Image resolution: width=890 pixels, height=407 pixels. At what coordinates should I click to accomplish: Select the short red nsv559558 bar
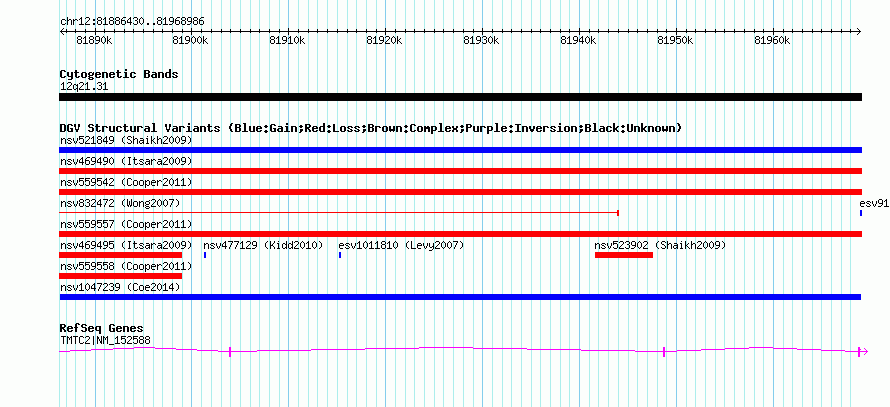[120, 276]
